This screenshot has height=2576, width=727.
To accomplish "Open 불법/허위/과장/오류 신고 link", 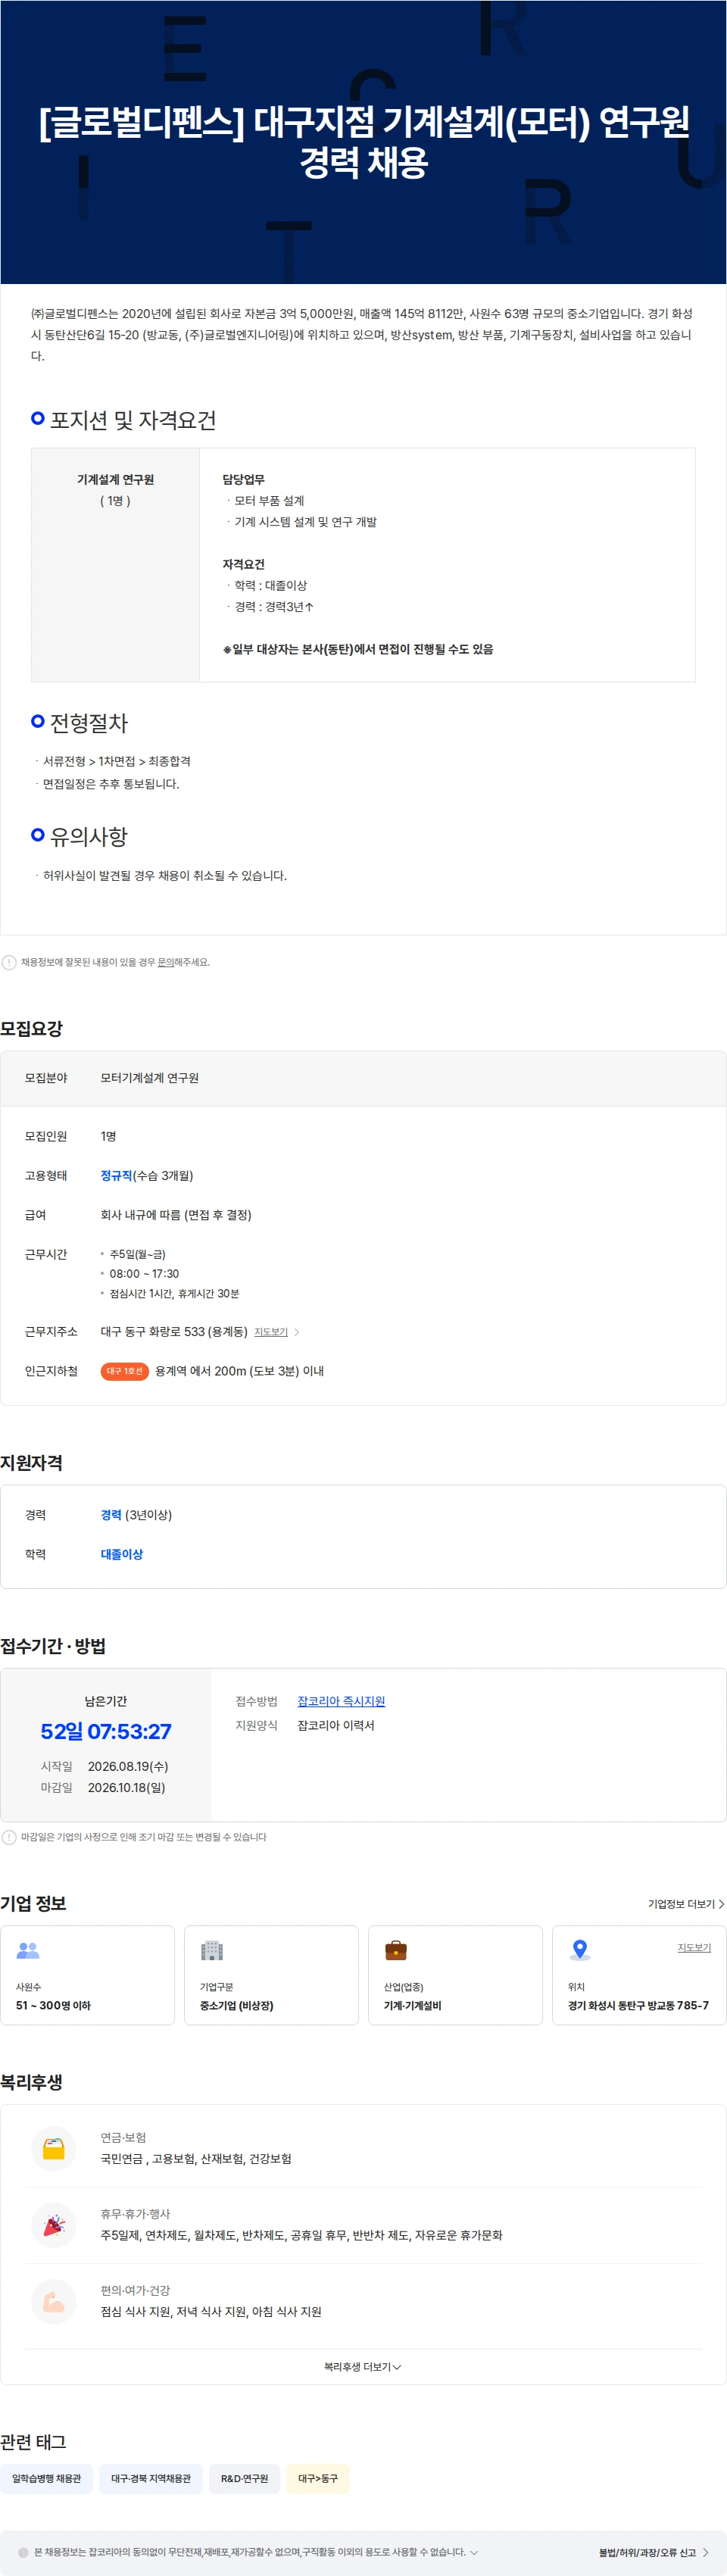I will click(654, 2552).
